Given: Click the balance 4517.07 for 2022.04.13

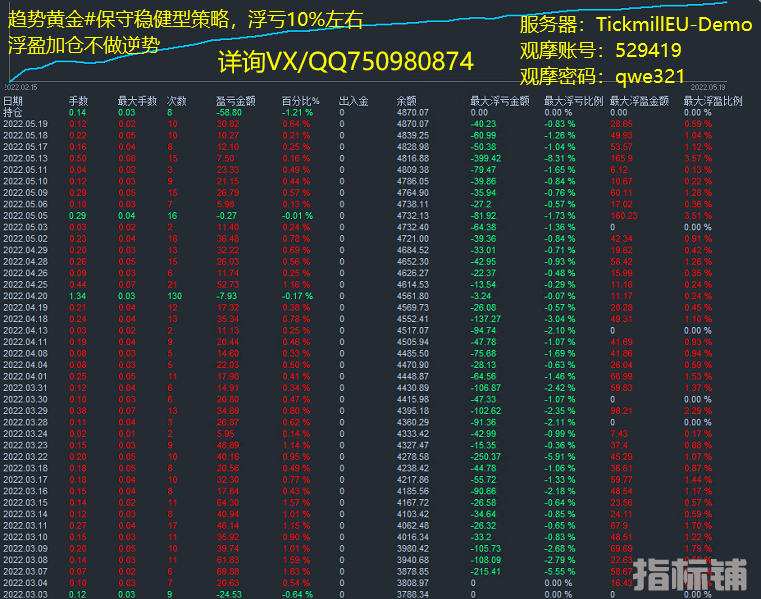Looking at the screenshot, I should click(413, 331).
